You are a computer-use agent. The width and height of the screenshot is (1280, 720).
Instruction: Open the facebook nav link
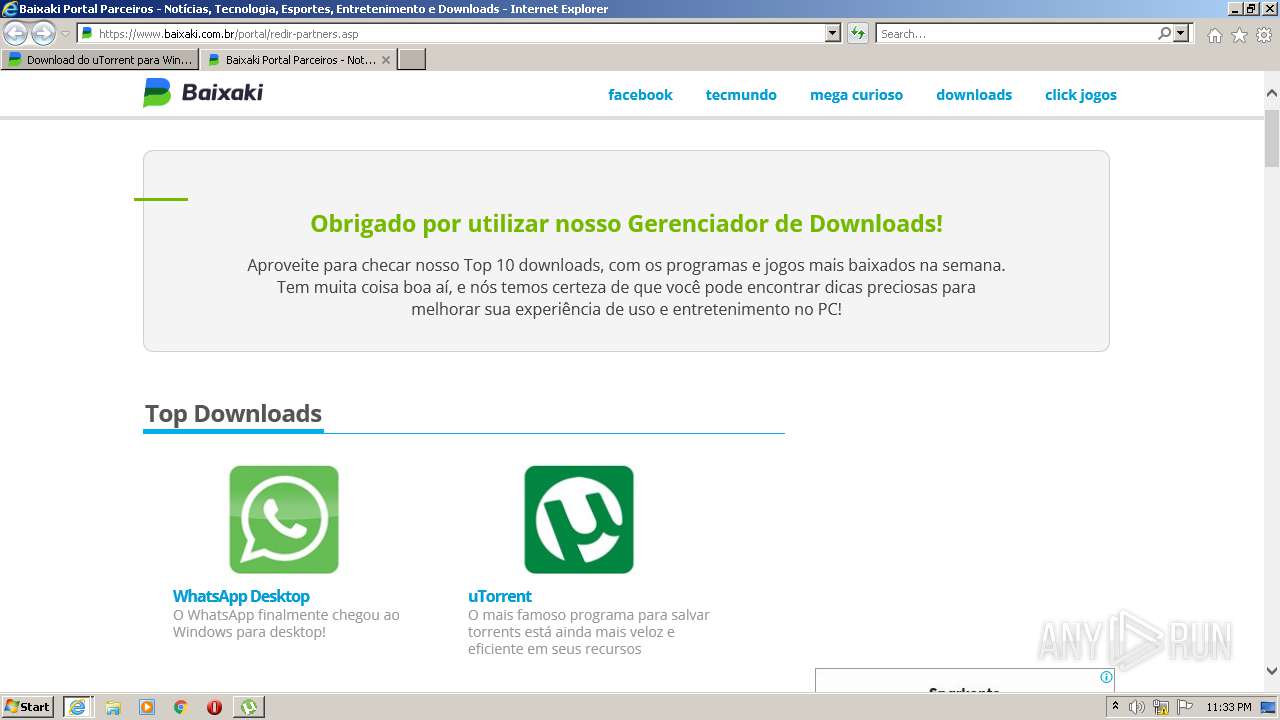coord(640,95)
